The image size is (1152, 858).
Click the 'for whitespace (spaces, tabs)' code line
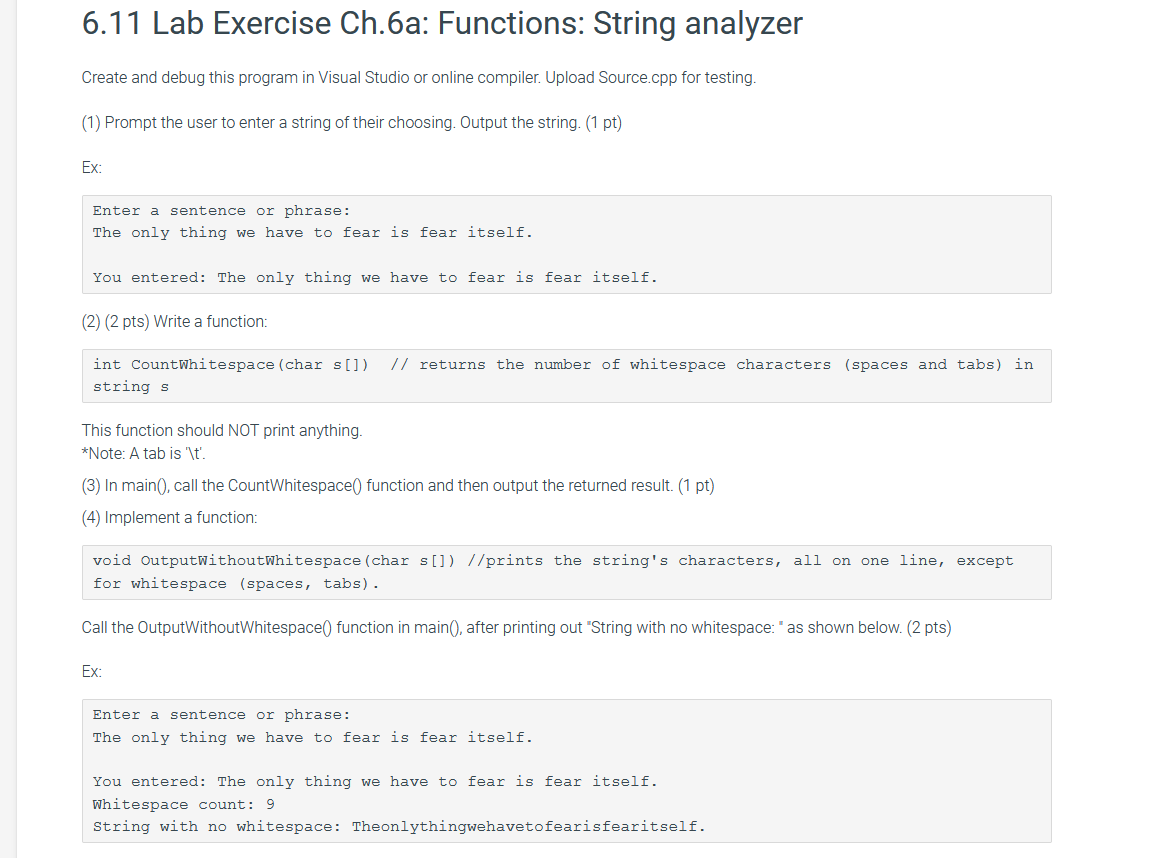236,584
